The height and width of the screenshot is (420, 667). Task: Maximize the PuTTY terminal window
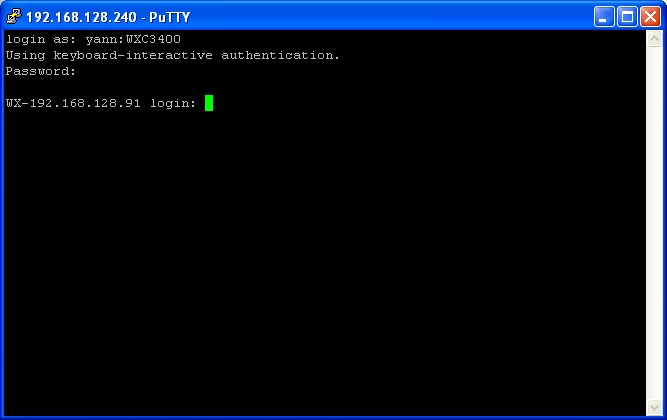tap(627, 17)
